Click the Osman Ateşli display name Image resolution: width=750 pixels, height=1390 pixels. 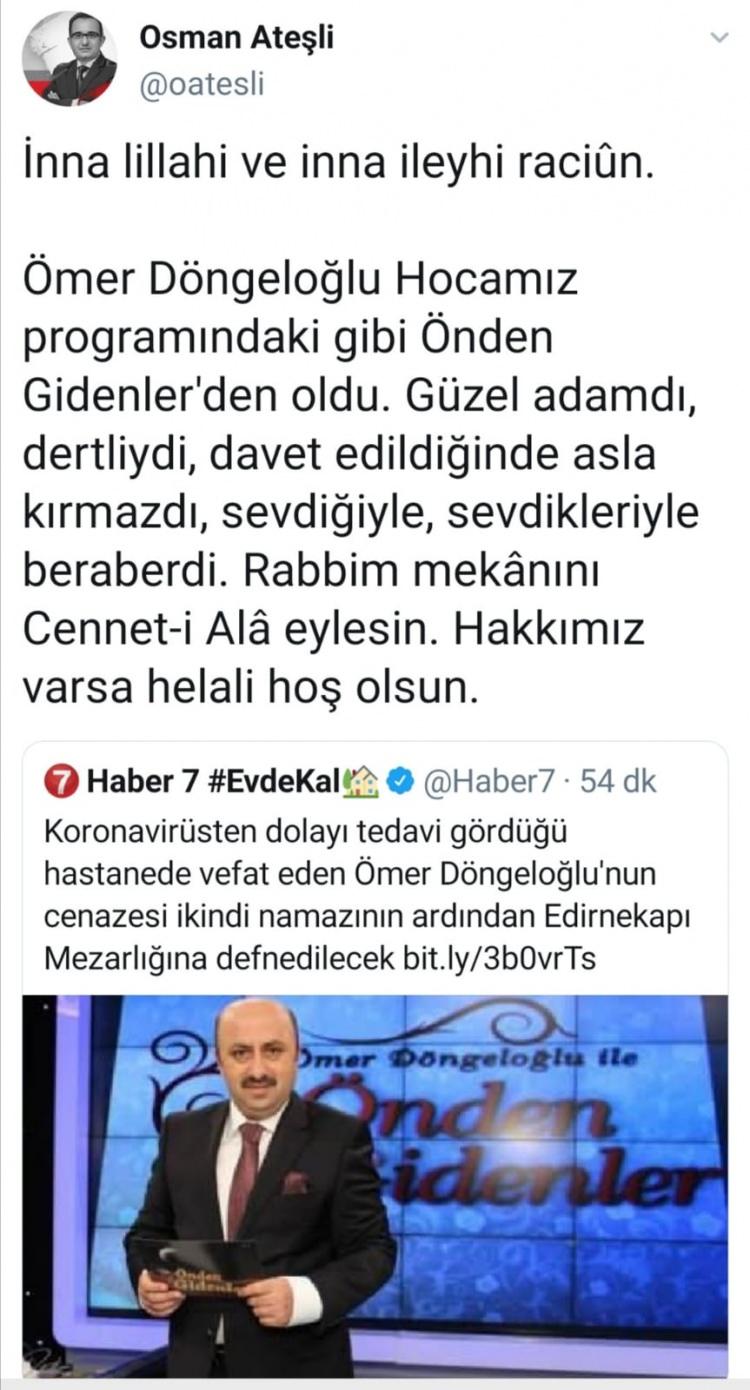[236, 38]
